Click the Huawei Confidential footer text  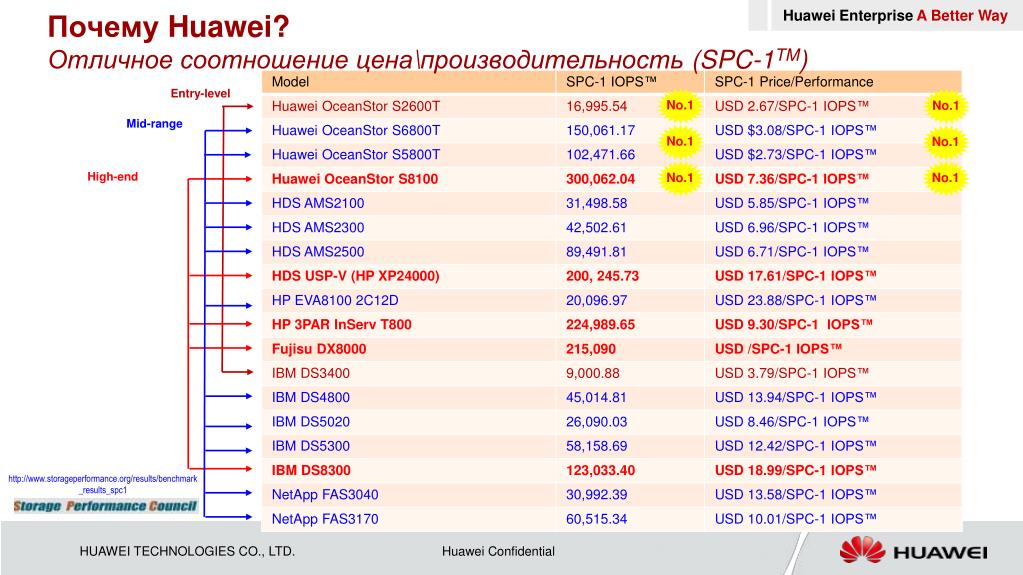tap(498, 552)
